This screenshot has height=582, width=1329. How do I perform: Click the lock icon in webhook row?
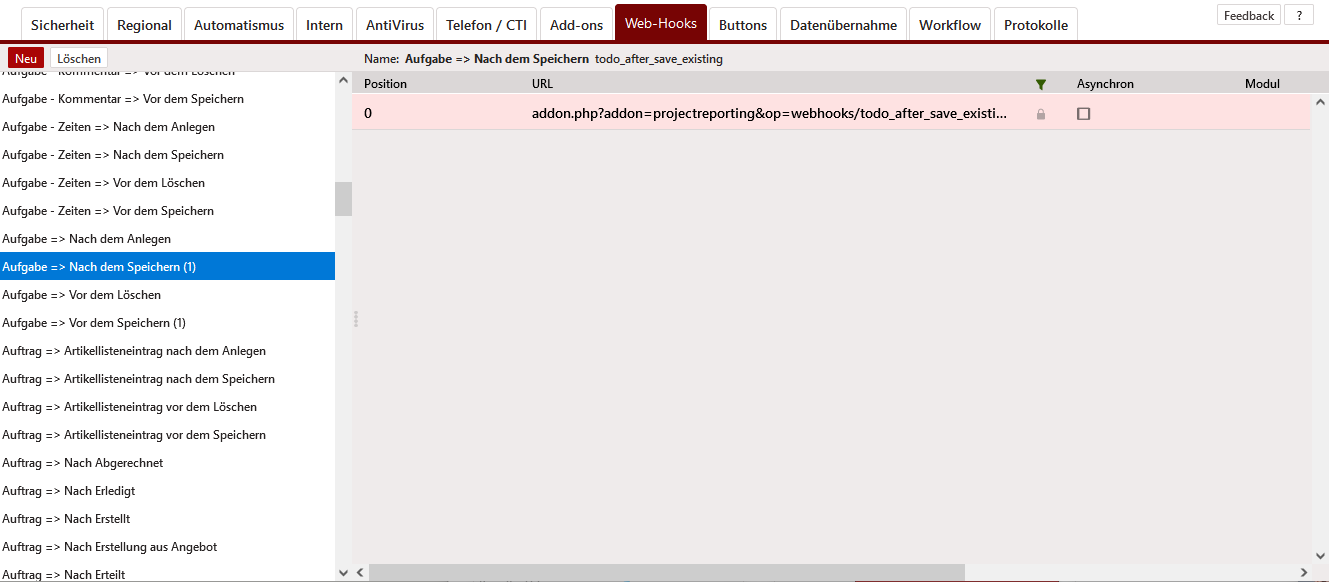click(1041, 114)
